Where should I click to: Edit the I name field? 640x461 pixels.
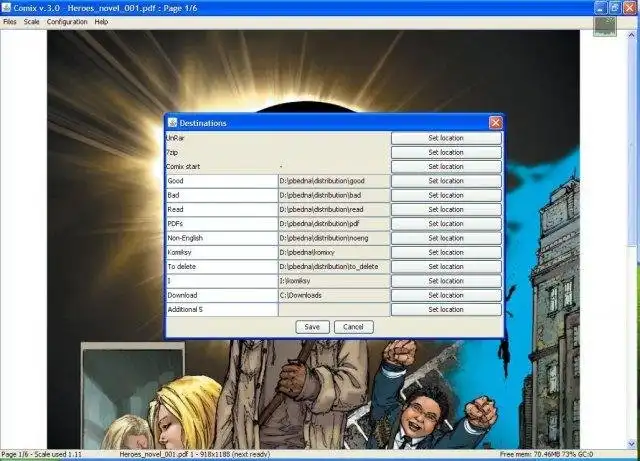(x=222, y=281)
